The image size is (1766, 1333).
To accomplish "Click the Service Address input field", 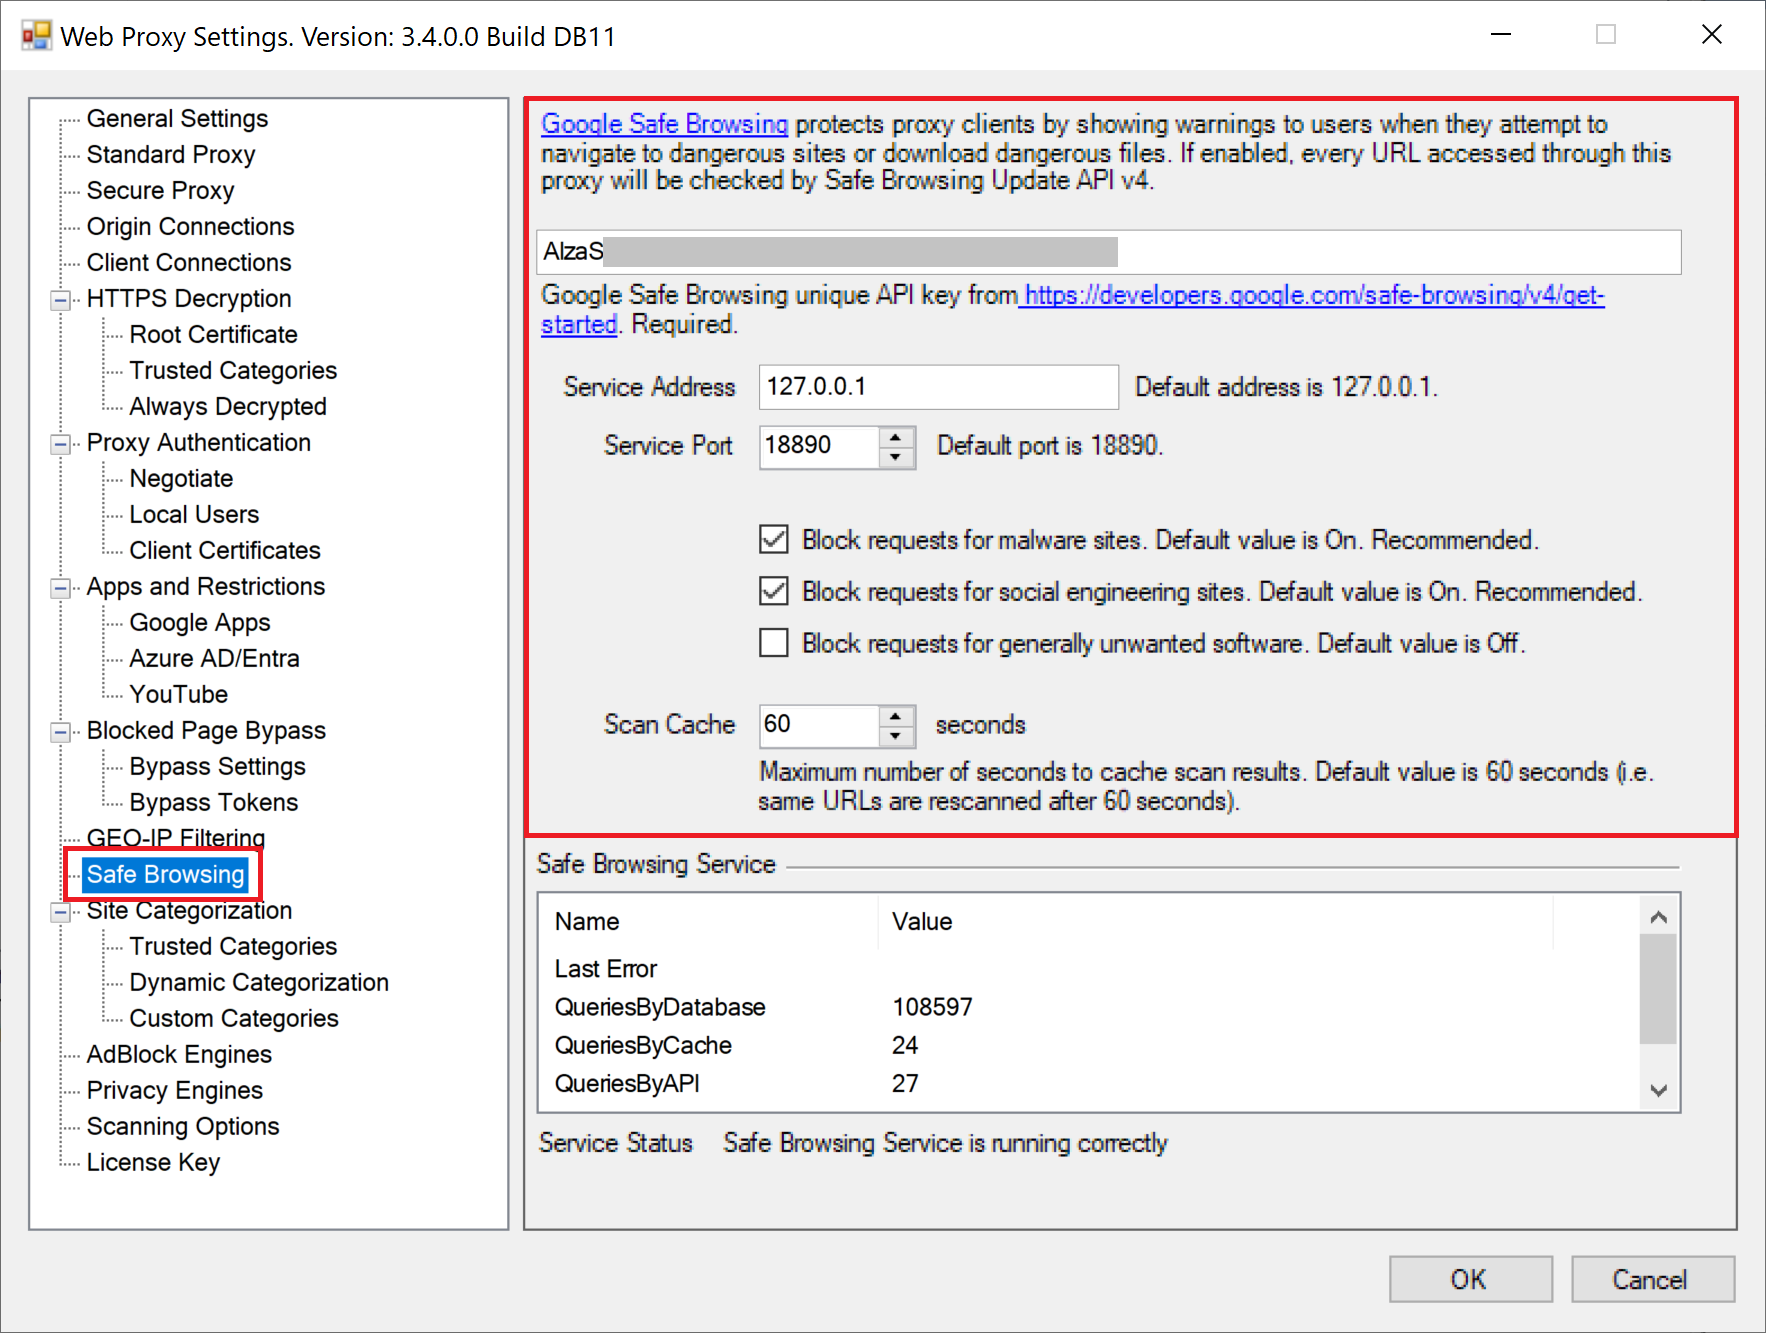I will point(938,386).
